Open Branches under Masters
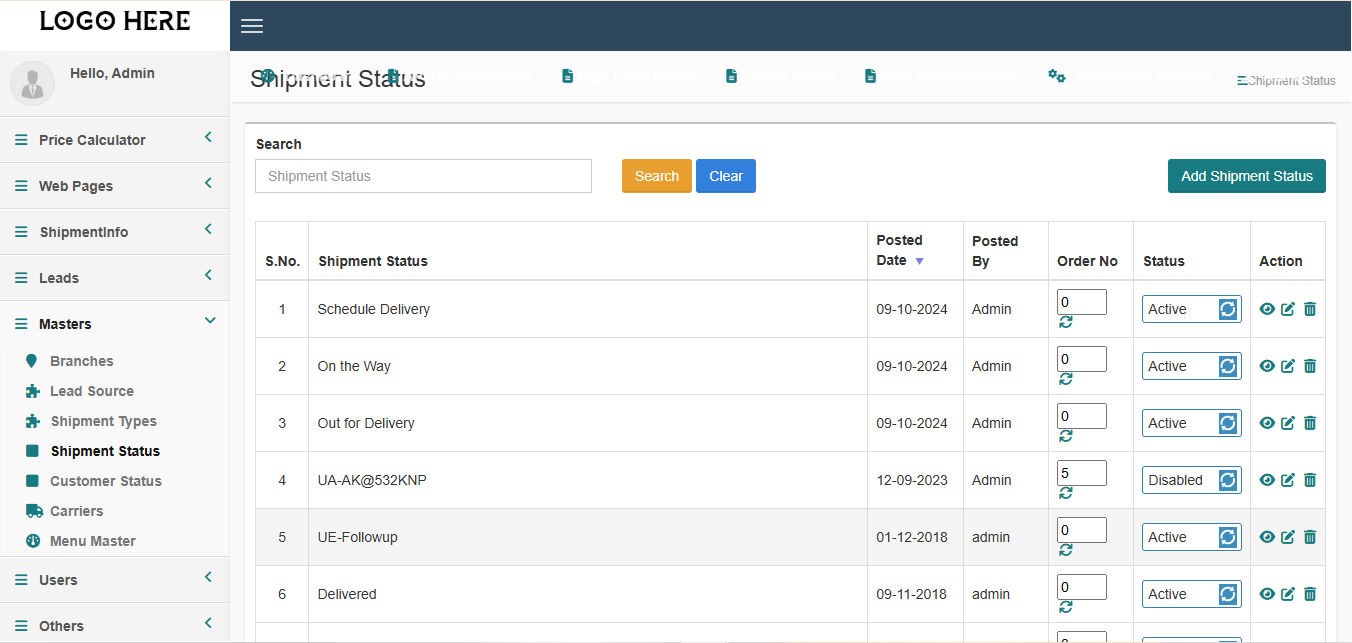Image resolution: width=1352 pixels, height=643 pixels. tap(81, 361)
